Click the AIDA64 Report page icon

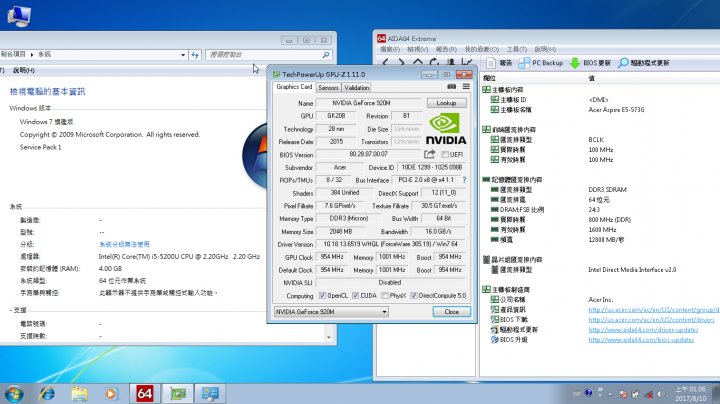click(491, 62)
